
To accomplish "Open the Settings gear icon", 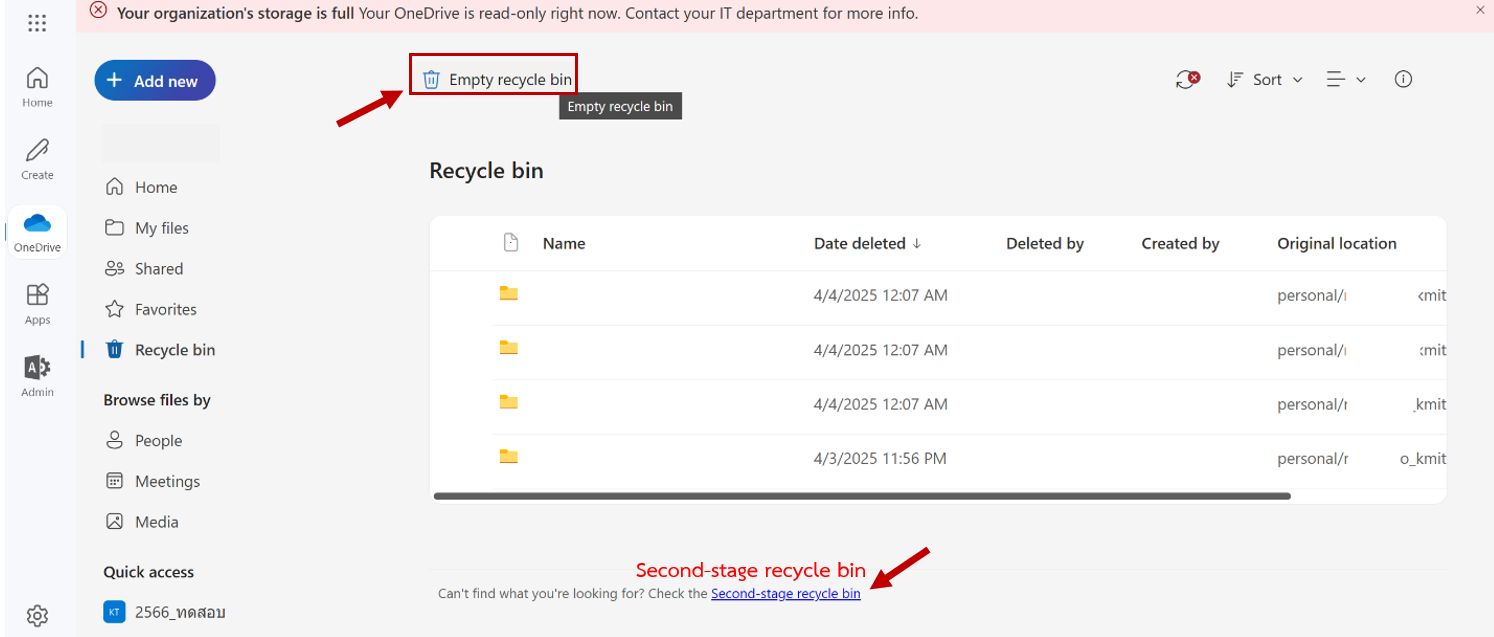I will [x=37, y=614].
